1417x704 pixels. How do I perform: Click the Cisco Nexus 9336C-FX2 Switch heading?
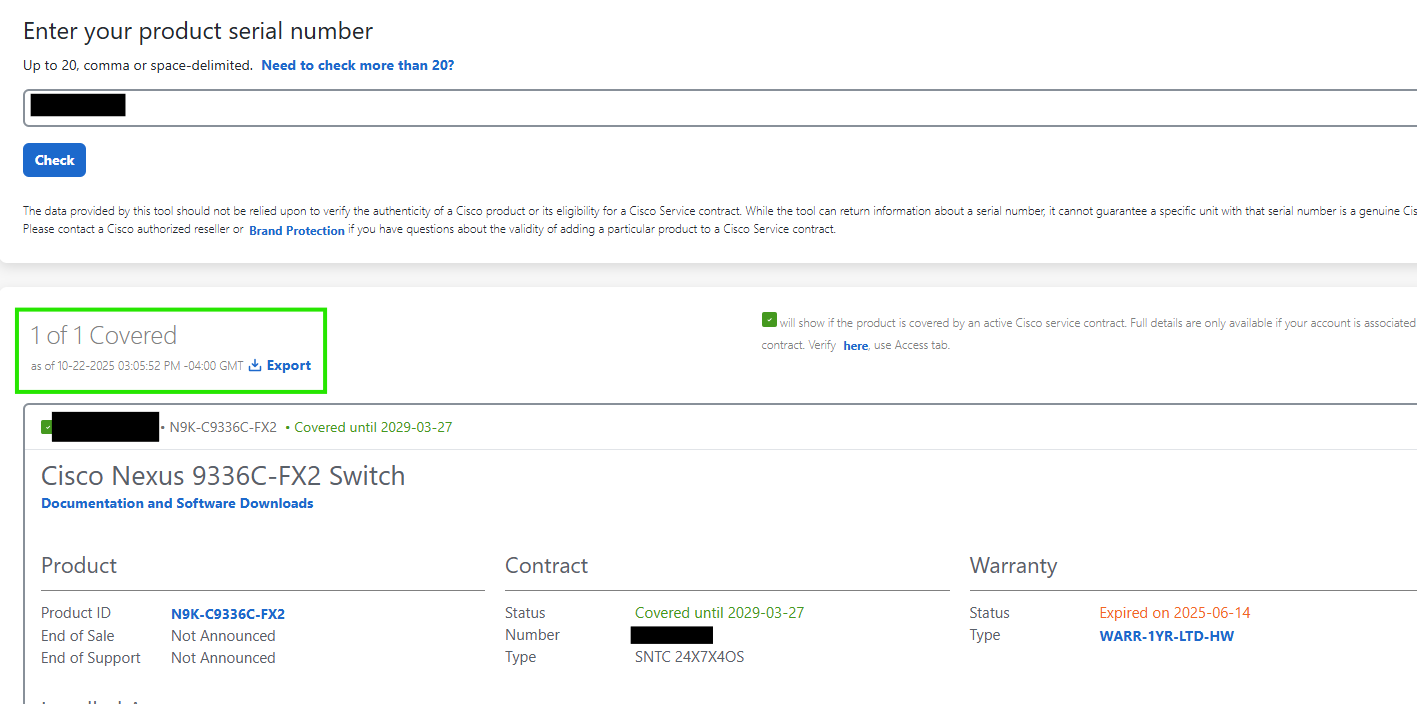pyautogui.click(x=223, y=475)
